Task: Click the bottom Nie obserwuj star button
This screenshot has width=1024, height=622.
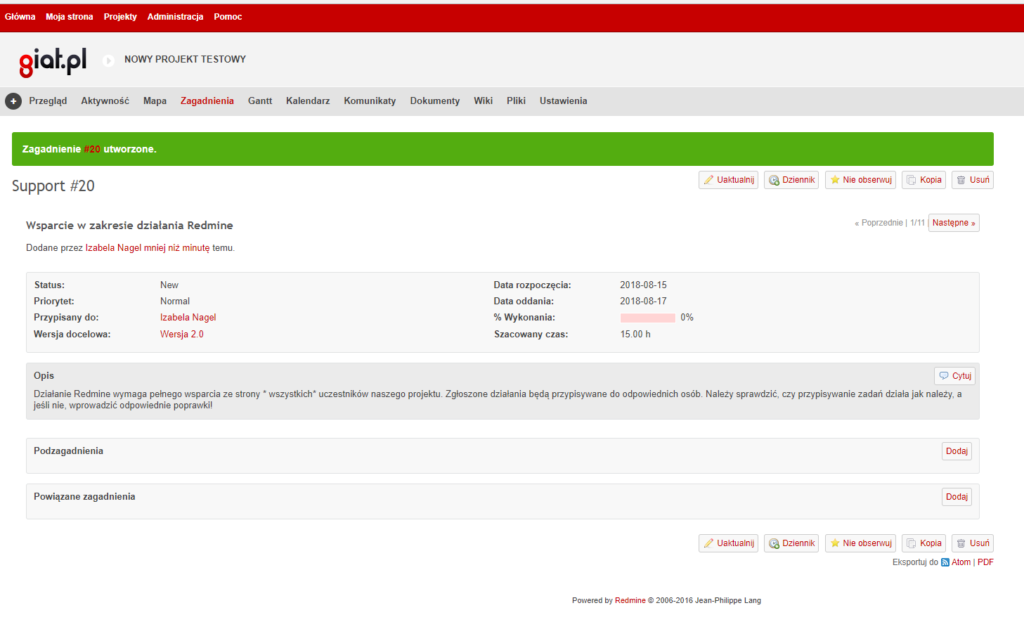Action: (x=860, y=543)
